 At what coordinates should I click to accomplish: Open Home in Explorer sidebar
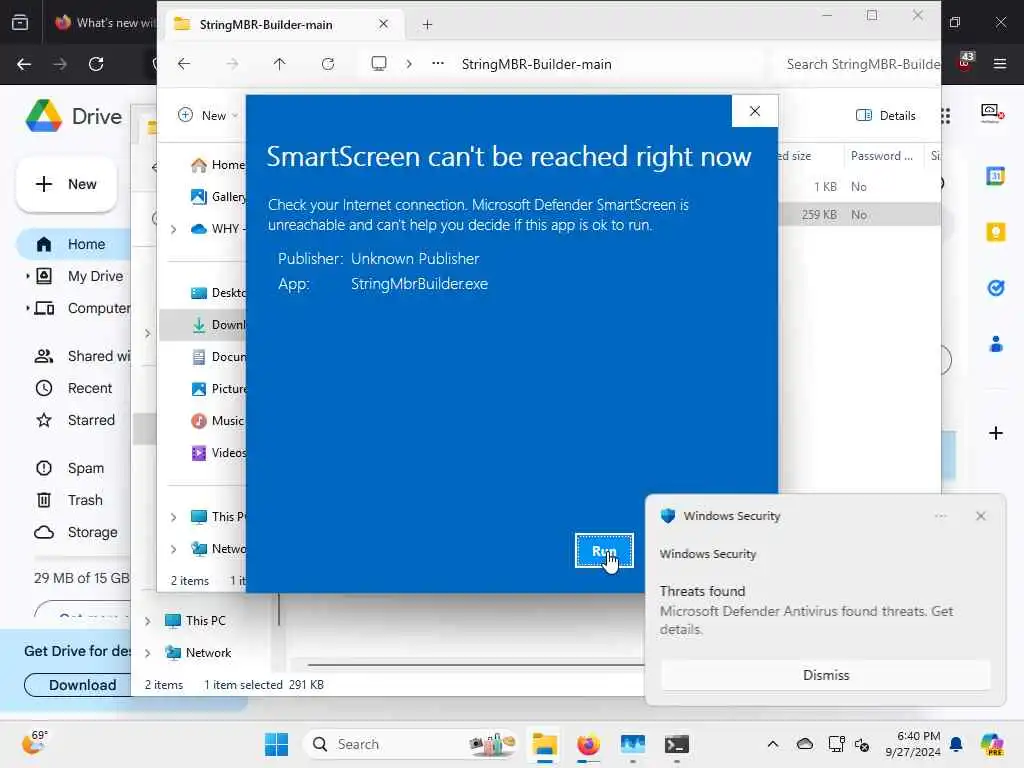tap(217, 165)
